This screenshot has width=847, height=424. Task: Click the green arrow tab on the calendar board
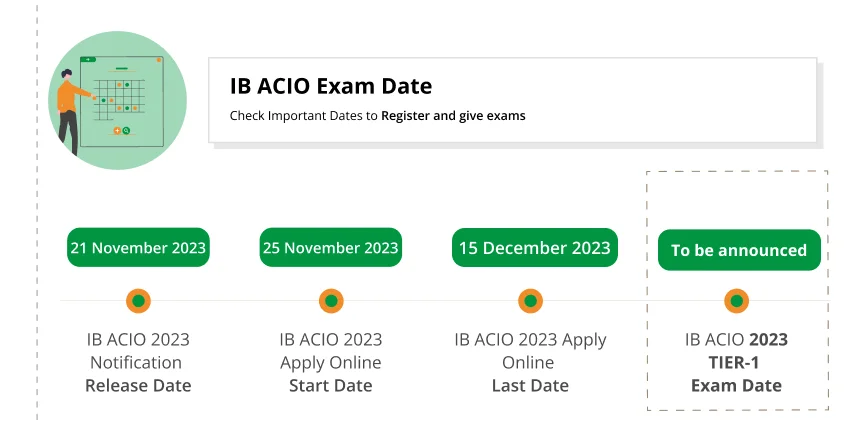point(88,60)
